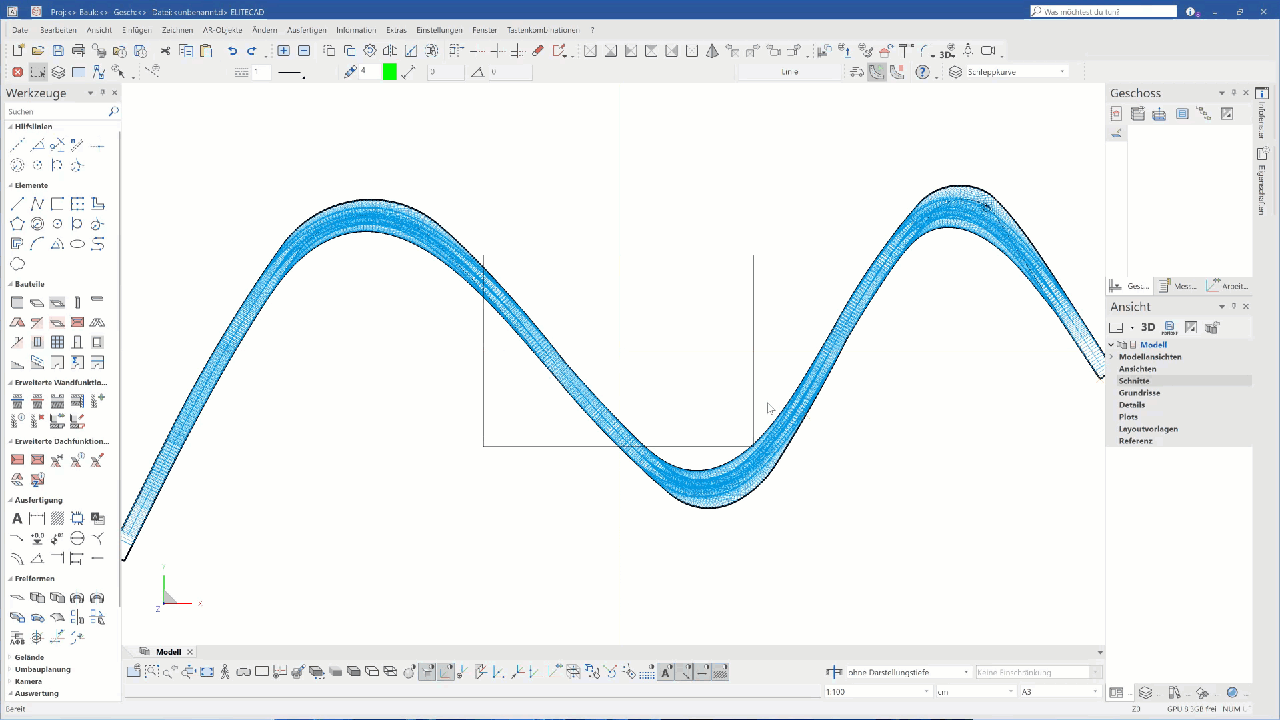Image resolution: width=1280 pixels, height=720 pixels.
Task: Open the Extras menu
Action: (x=396, y=30)
